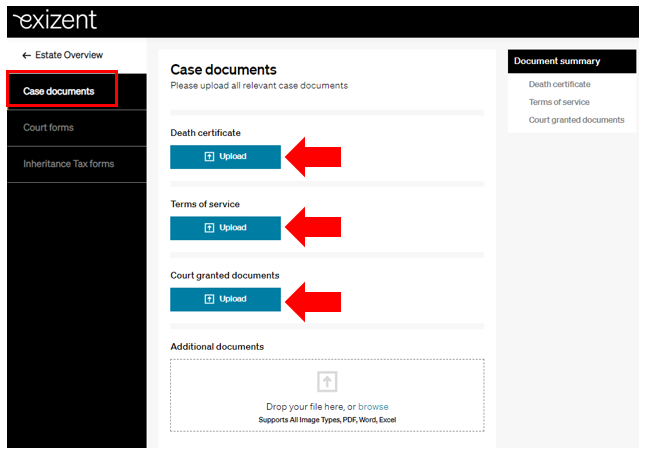Jump to Death certificate in Document summary
This screenshot has height=457, width=648.
point(560,84)
